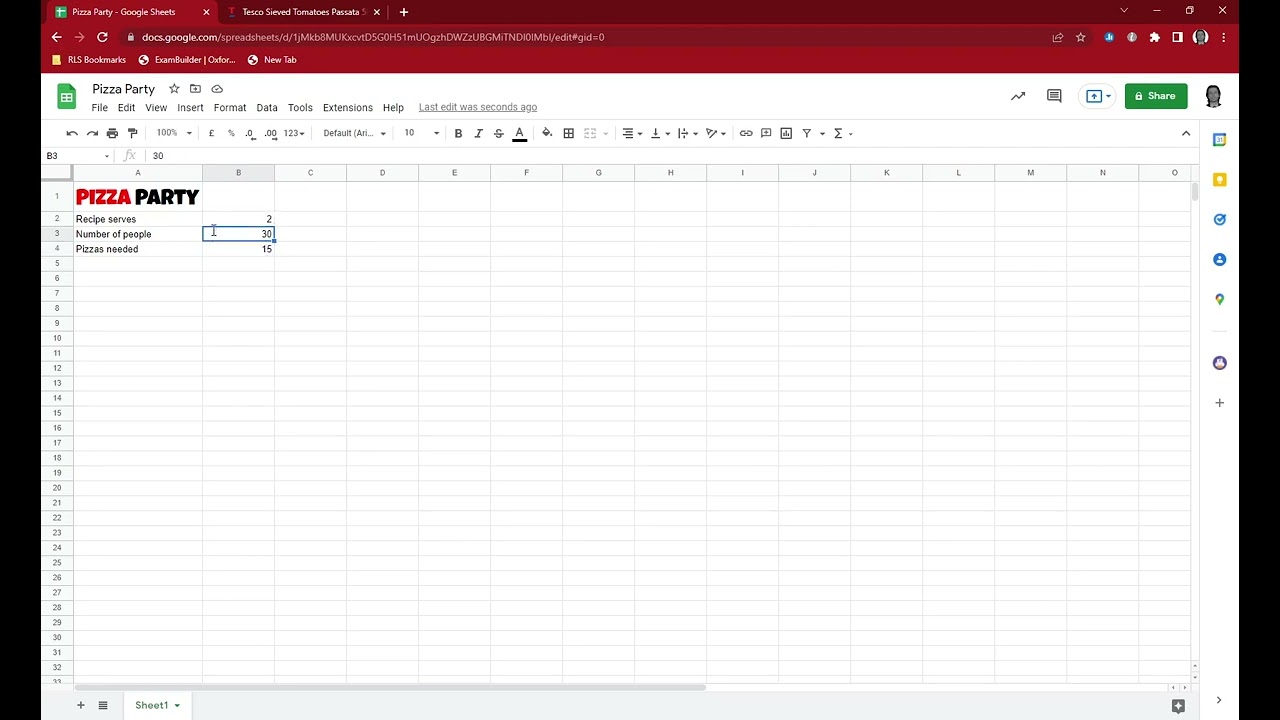1280x720 pixels.
Task: Click the Merge cells icon
Action: 590,133
